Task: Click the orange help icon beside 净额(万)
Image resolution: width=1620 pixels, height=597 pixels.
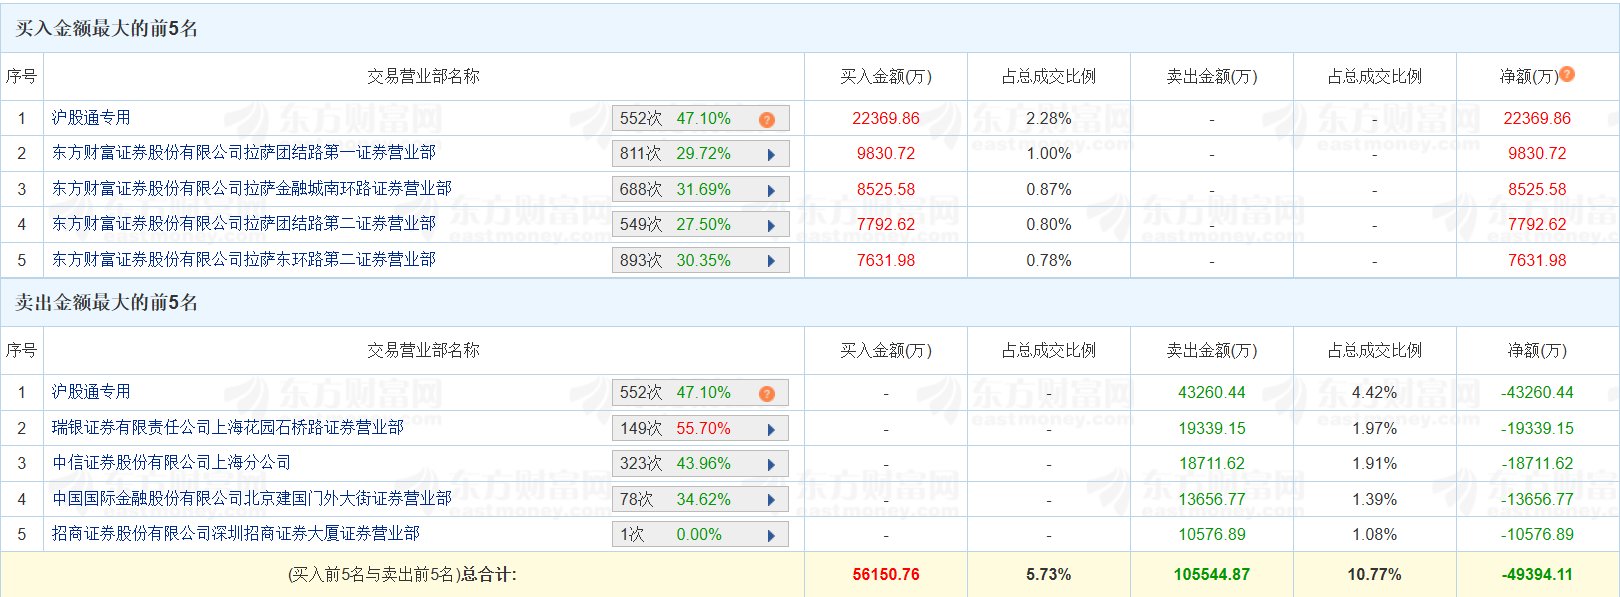Action: pyautogui.click(x=1567, y=74)
